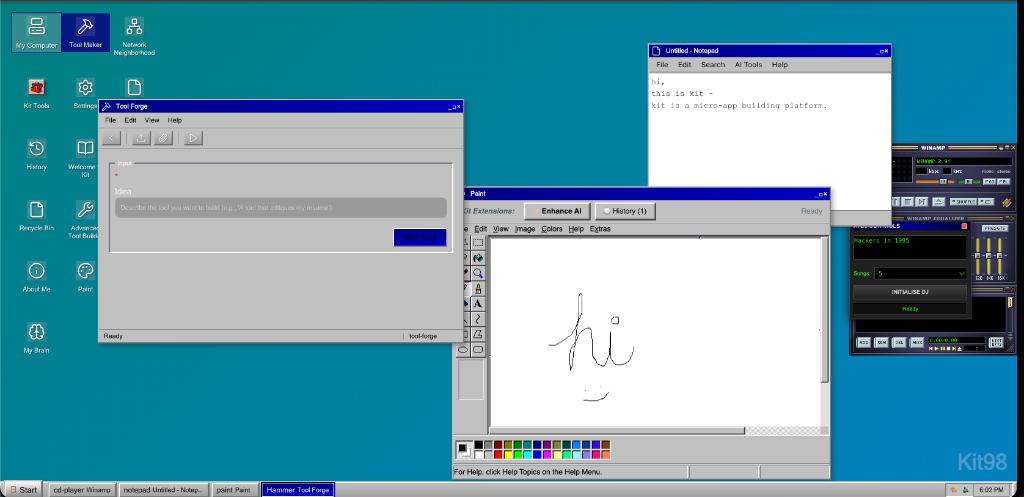This screenshot has height=497, width=1024.
Task: Select the Rounded Rectangle tool in Paint
Action: coord(478,349)
